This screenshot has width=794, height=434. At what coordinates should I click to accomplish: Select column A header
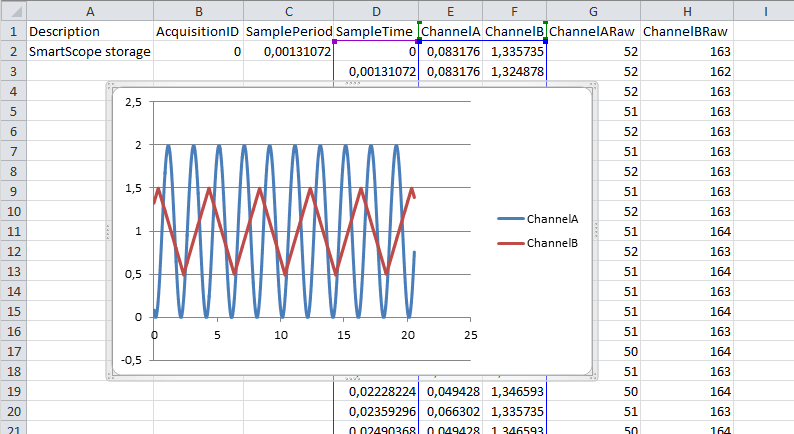coord(90,11)
